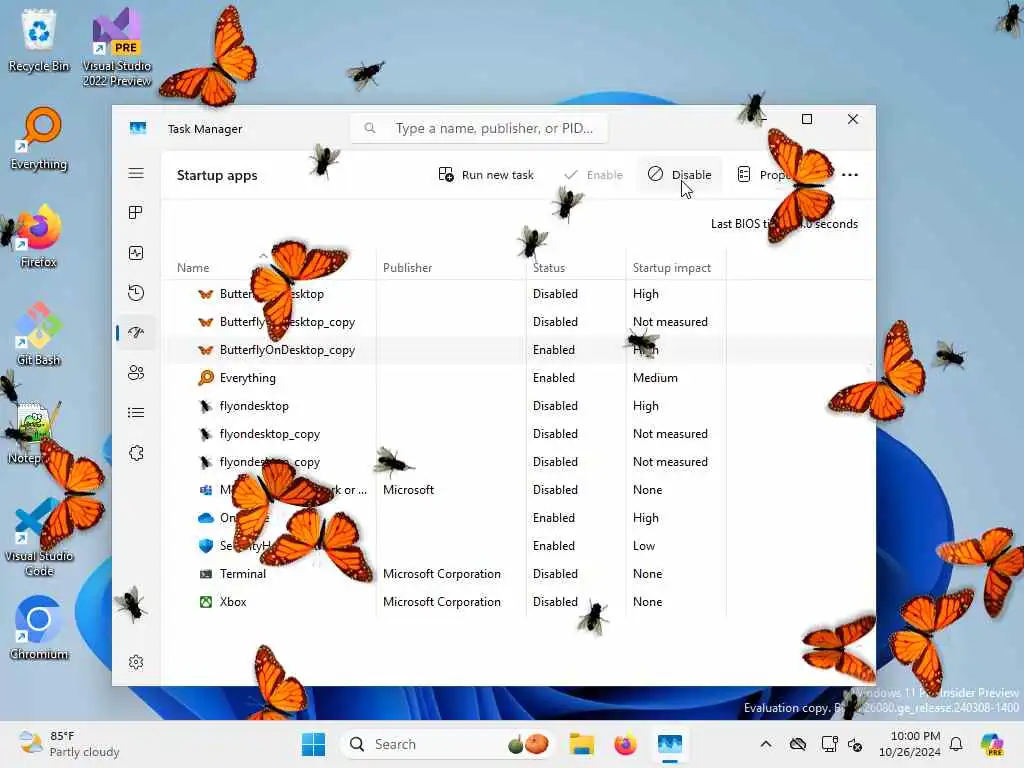1024x768 pixels.
Task: Open the Services page puzzle icon
Action: (136, 453)
